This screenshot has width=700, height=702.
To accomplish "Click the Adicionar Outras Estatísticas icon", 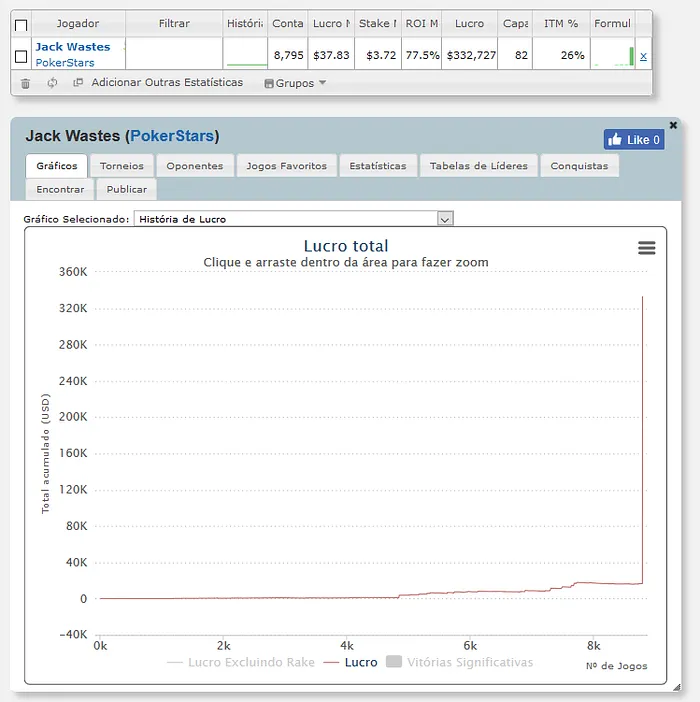I will (78, 83).
